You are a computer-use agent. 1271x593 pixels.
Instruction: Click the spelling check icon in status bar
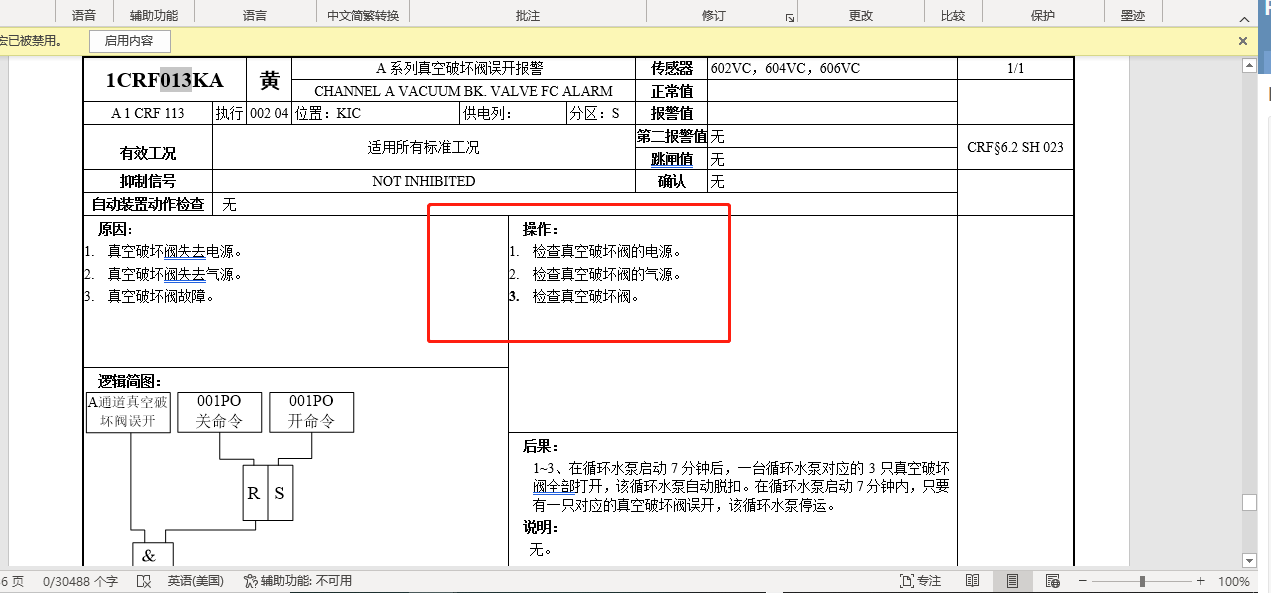point(143,581)
